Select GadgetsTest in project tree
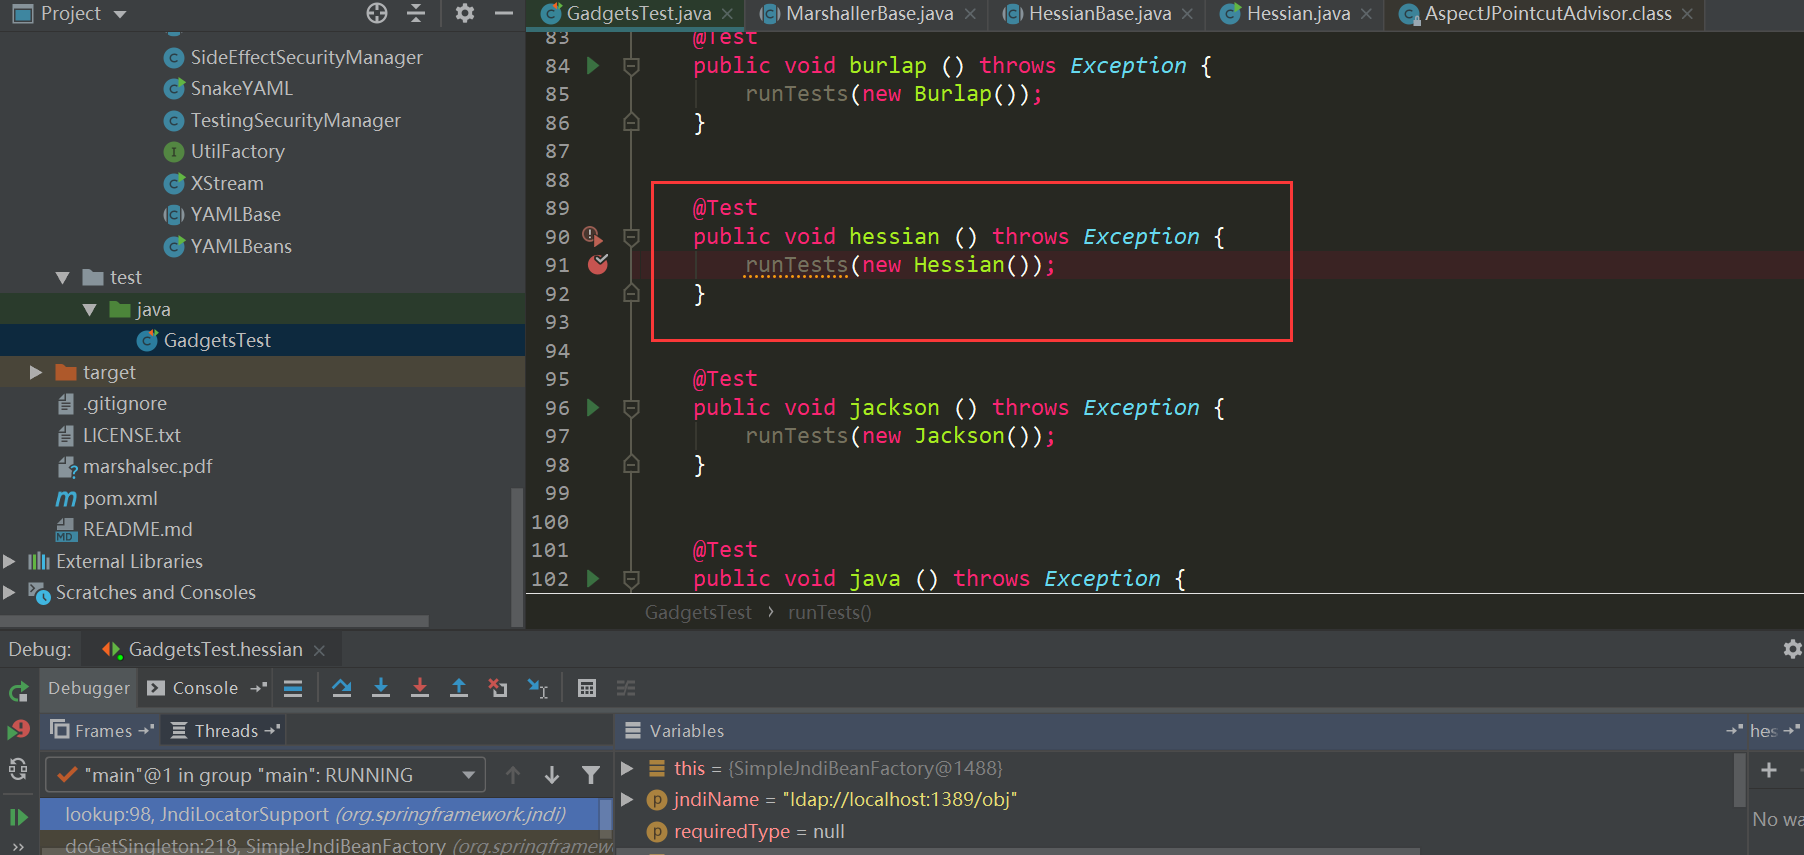The image size is (1804, 855). tap(217, 340)
